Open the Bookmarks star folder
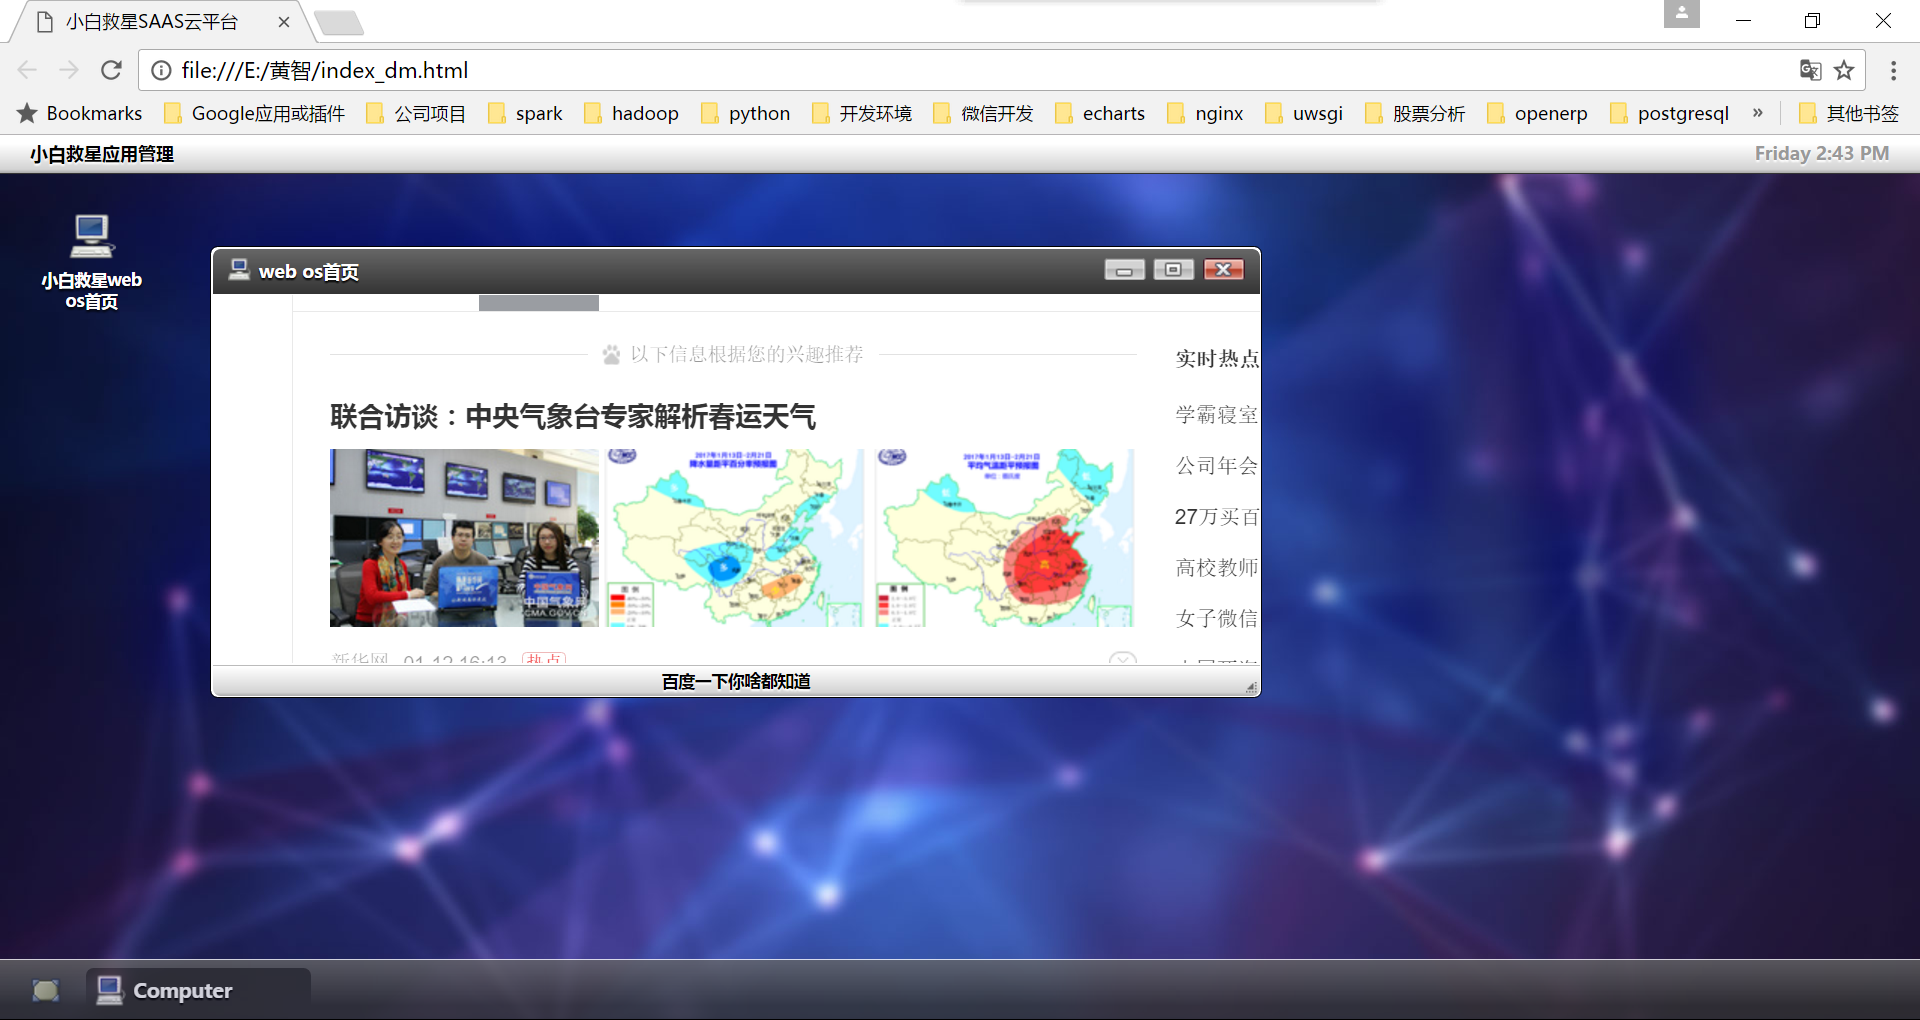The height and width of the screenshot is (1020, 1920). tap(80, 114)
